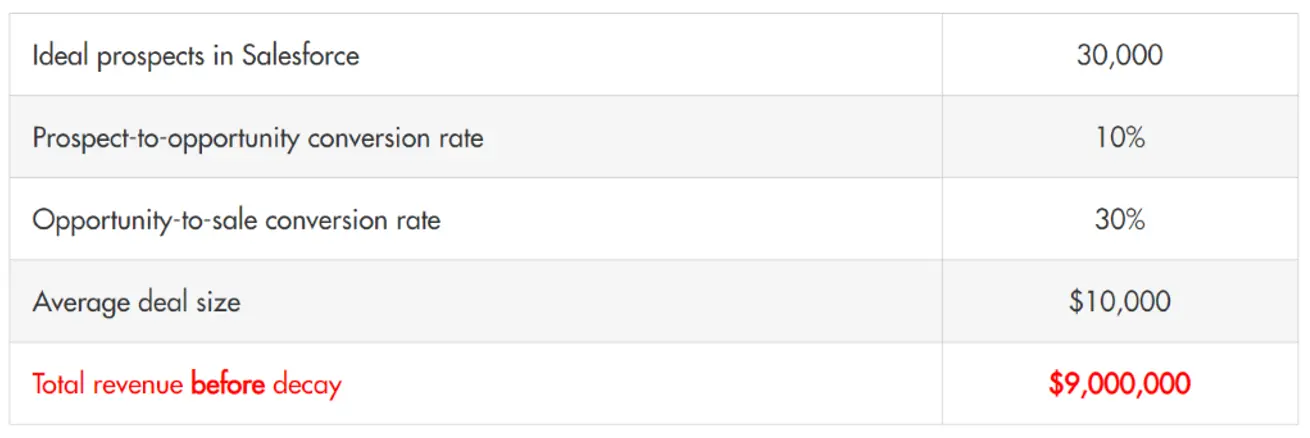Click the 'Average deal size' label
1310x438 pixels.
click(137, 301)
